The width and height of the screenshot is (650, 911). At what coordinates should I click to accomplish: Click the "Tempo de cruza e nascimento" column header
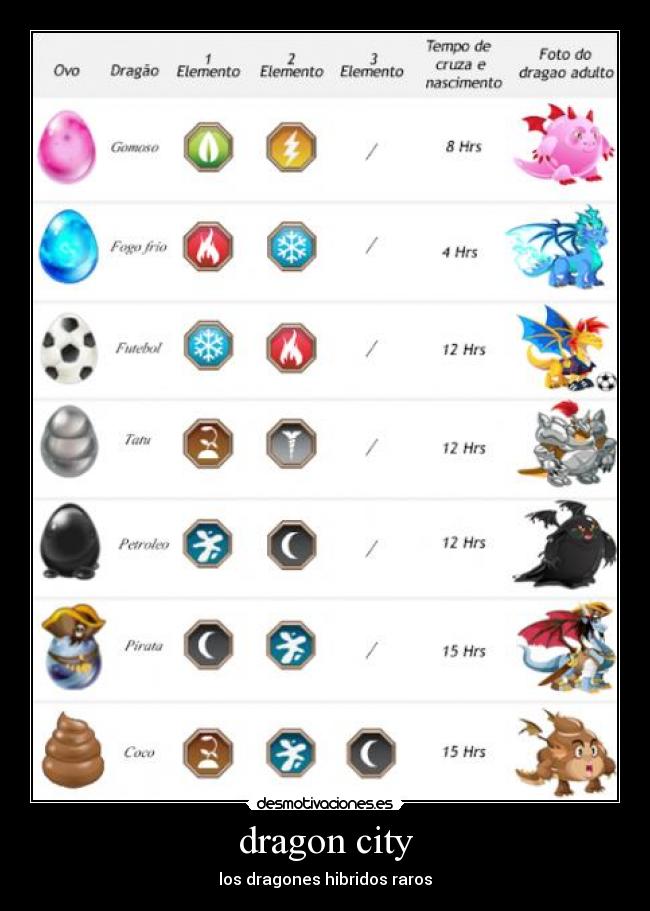pyautogui.click(x=463, y=64)
